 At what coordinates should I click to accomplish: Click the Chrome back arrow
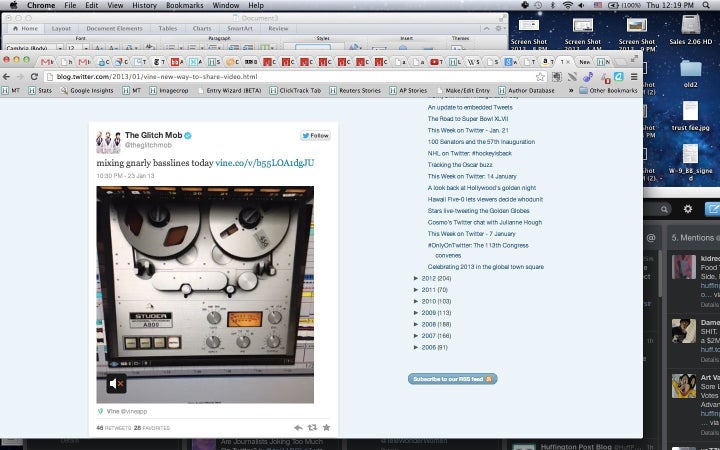(x=6, y=77)
